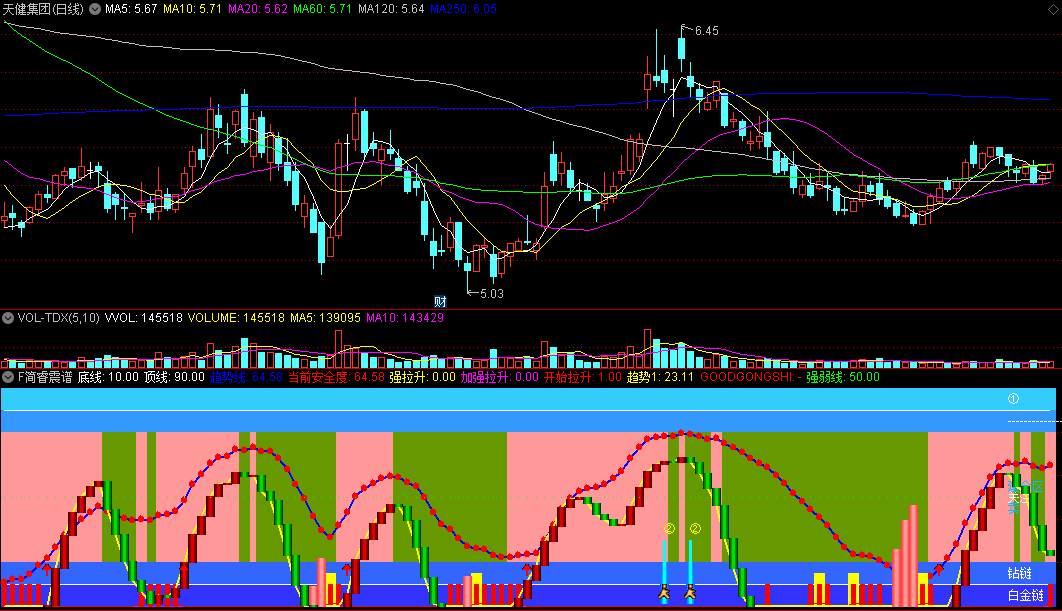Click the leftmost red up-arrow buy signal
1062x611 pixels.
(x=47, y=568)
